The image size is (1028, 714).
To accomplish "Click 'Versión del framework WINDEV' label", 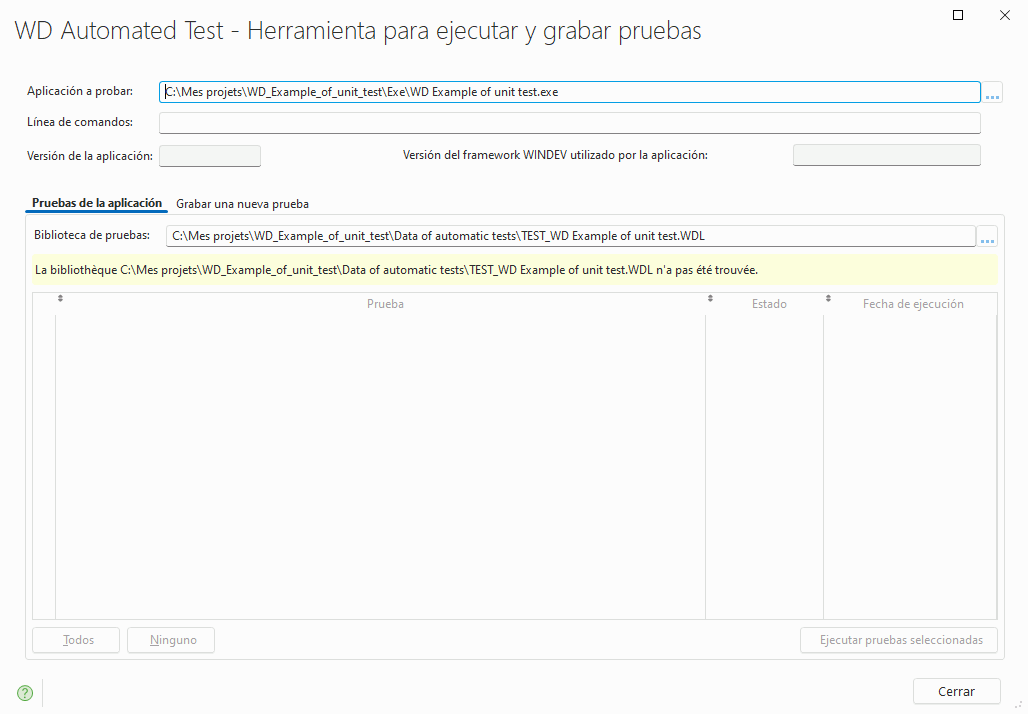I will [x=555, y=155].
